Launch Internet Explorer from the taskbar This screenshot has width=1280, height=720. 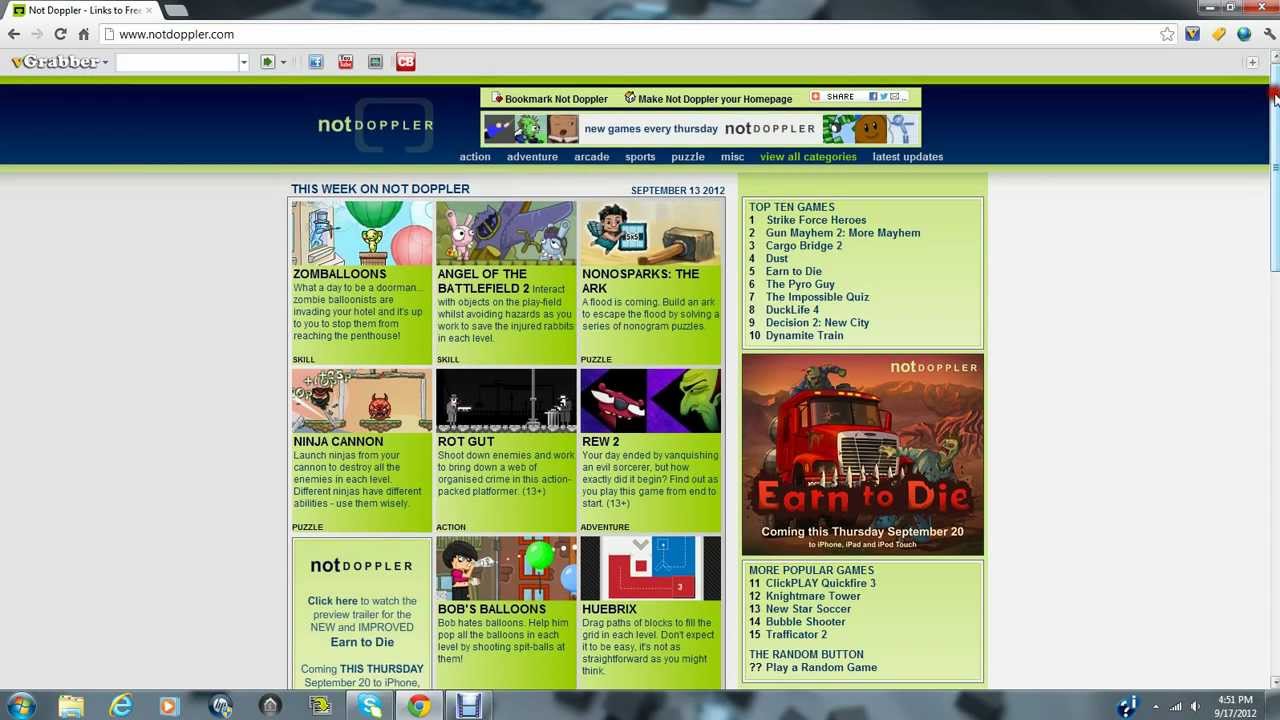pyautogui.click(x=121, y=706)
